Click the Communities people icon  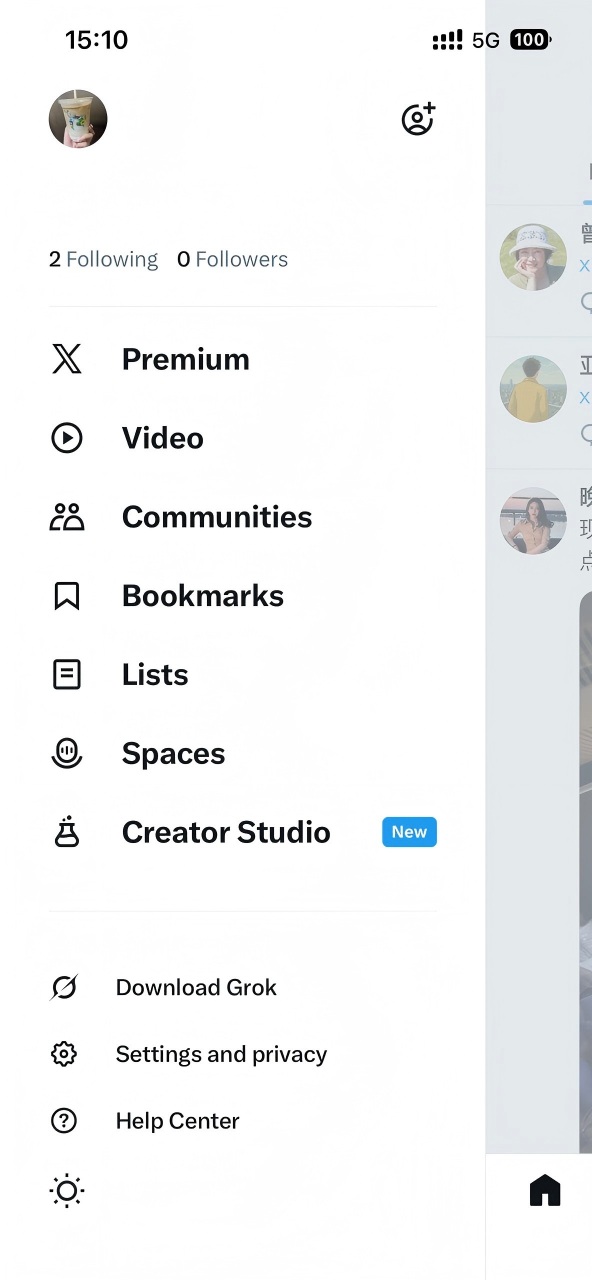(x=66, y=517)
